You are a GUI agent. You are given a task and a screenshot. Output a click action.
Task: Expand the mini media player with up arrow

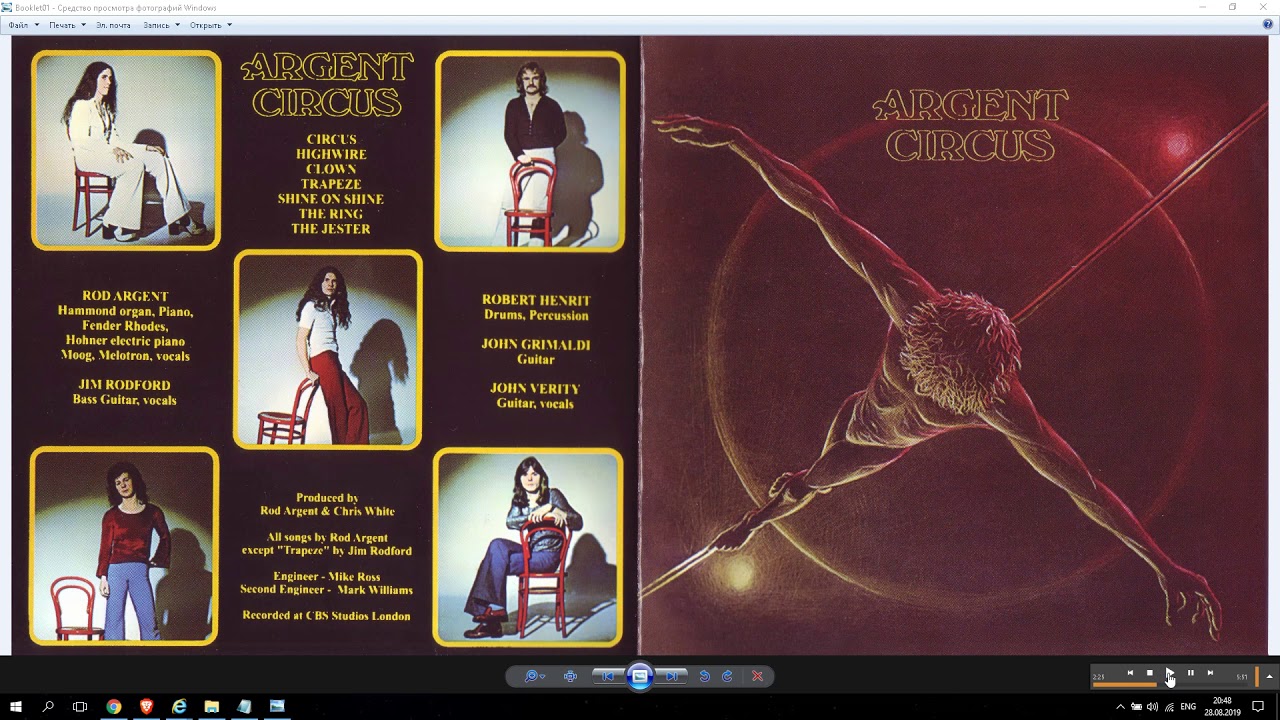(x=1269, y=676)
